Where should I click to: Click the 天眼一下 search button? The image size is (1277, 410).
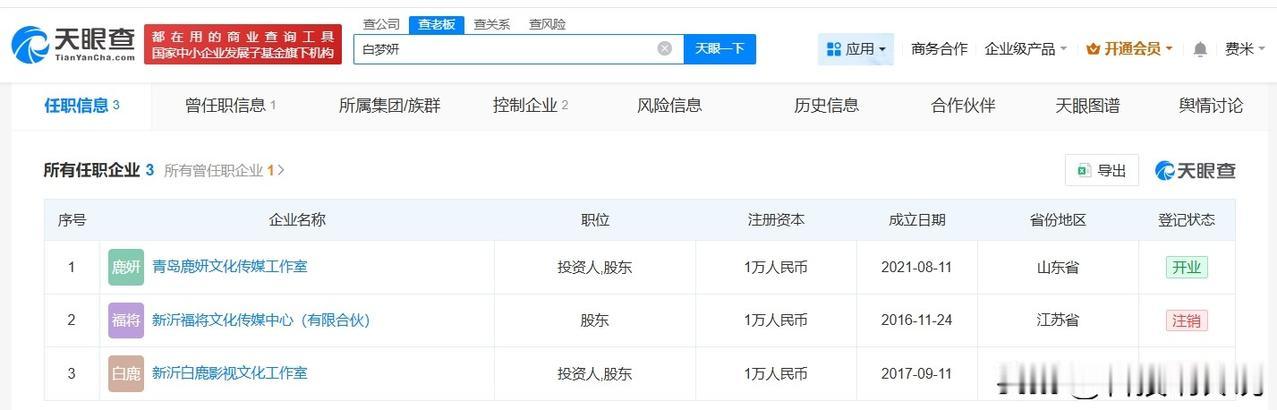(x=720, y=48)
